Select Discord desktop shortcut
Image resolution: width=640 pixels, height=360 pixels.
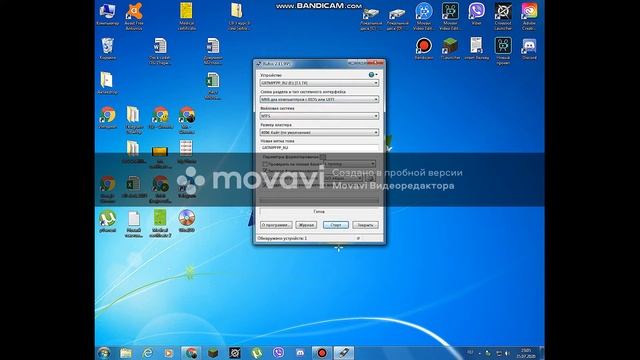pos(529,49)
